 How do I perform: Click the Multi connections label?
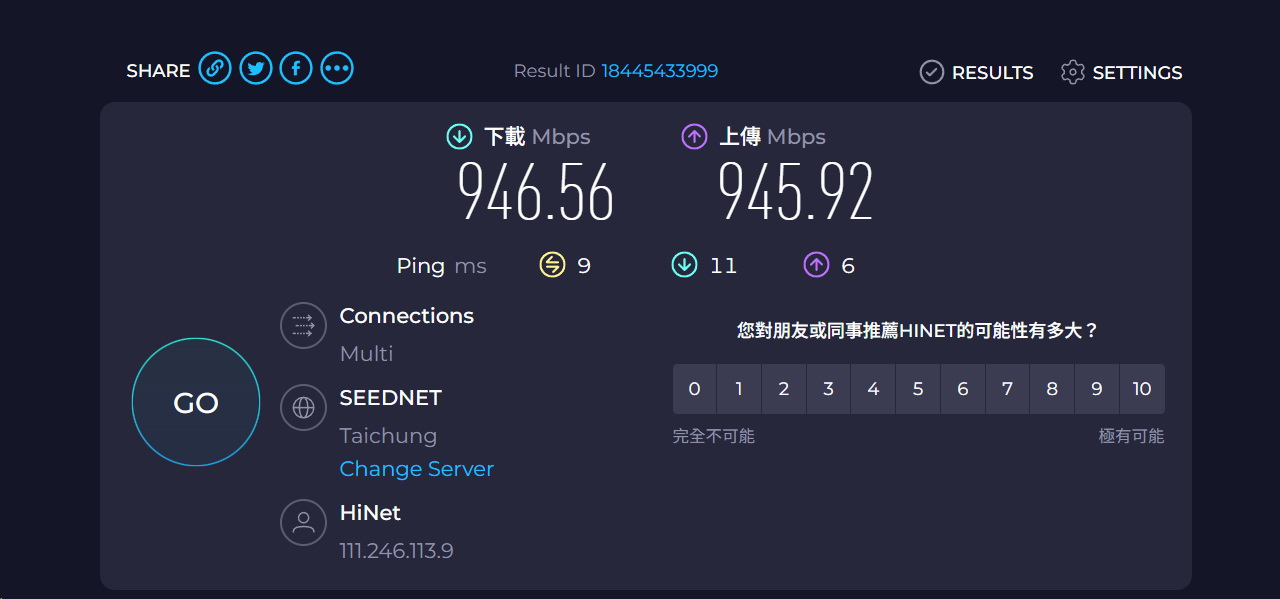pyautogui.click(x=366, y=354)
